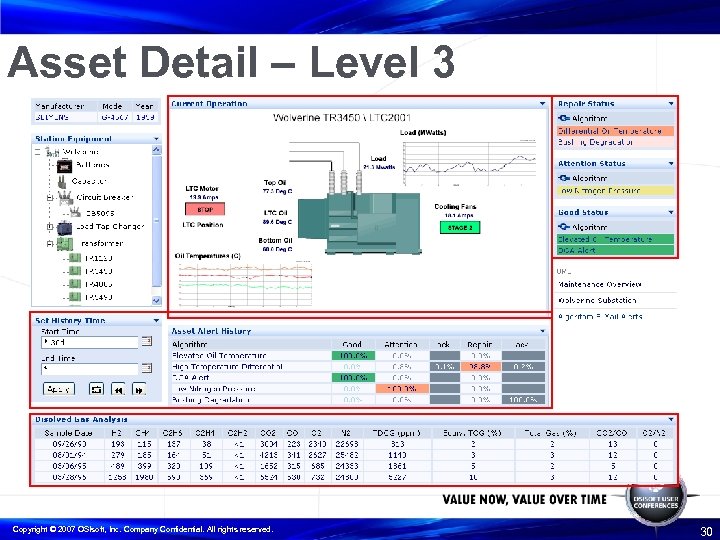720x540 pixels.
Task: Click Algorithm icon under Good Status
Action: [x=564, y=227]
